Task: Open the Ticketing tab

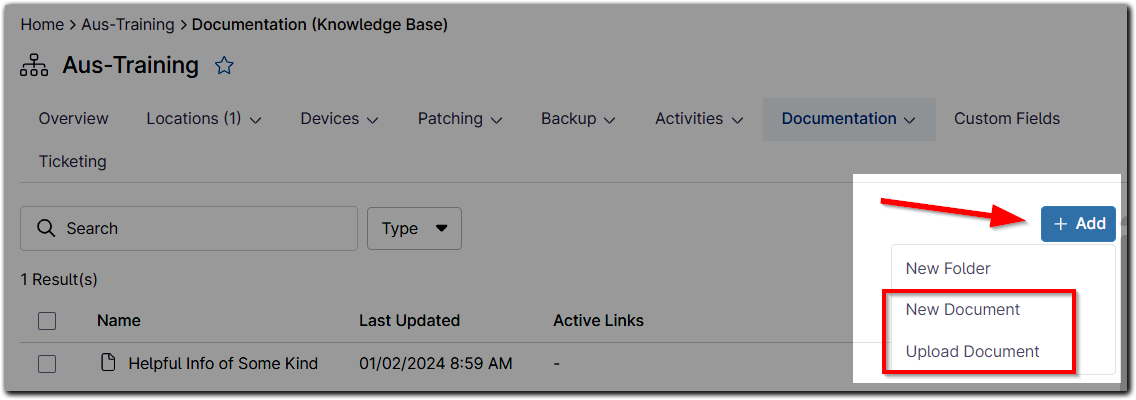Action: (x=72, y=162)
